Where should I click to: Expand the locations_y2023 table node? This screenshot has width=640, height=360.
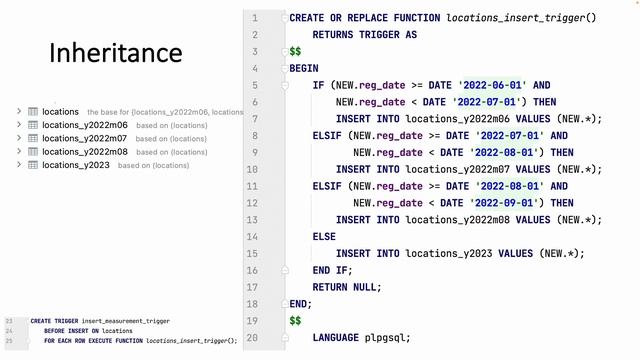(19, 164)
